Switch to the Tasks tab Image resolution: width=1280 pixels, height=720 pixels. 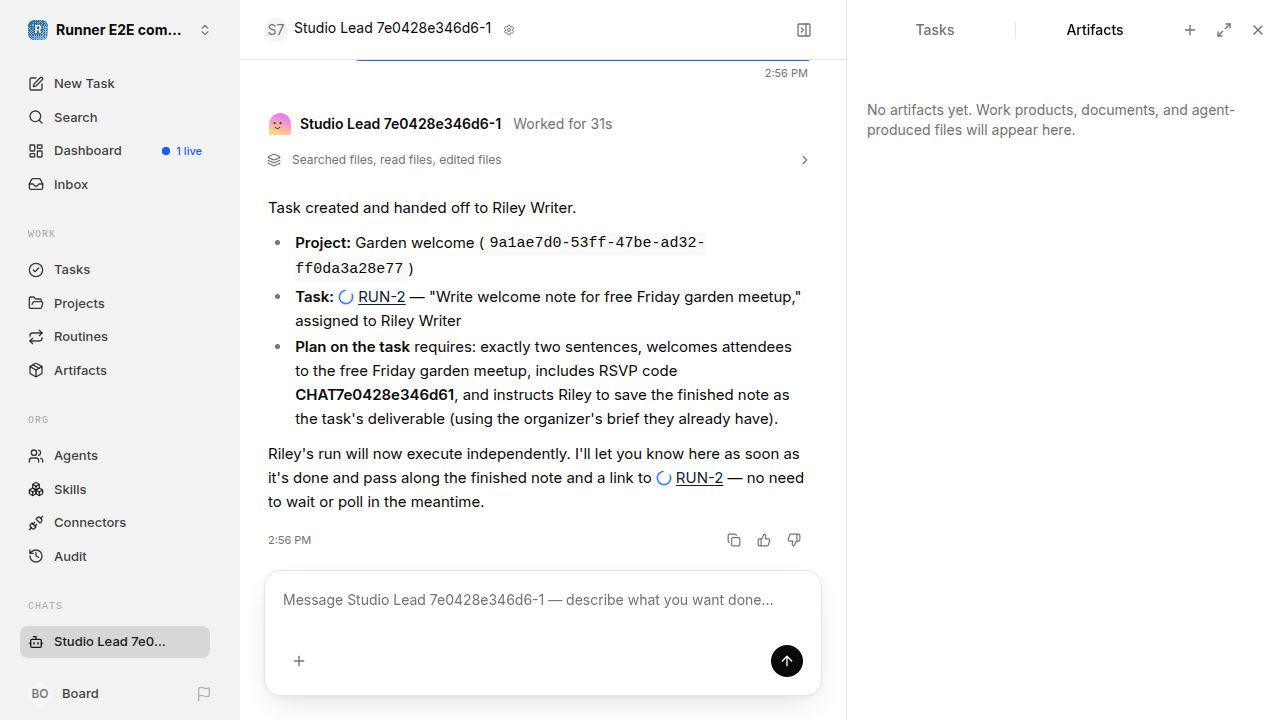[935, 30]
